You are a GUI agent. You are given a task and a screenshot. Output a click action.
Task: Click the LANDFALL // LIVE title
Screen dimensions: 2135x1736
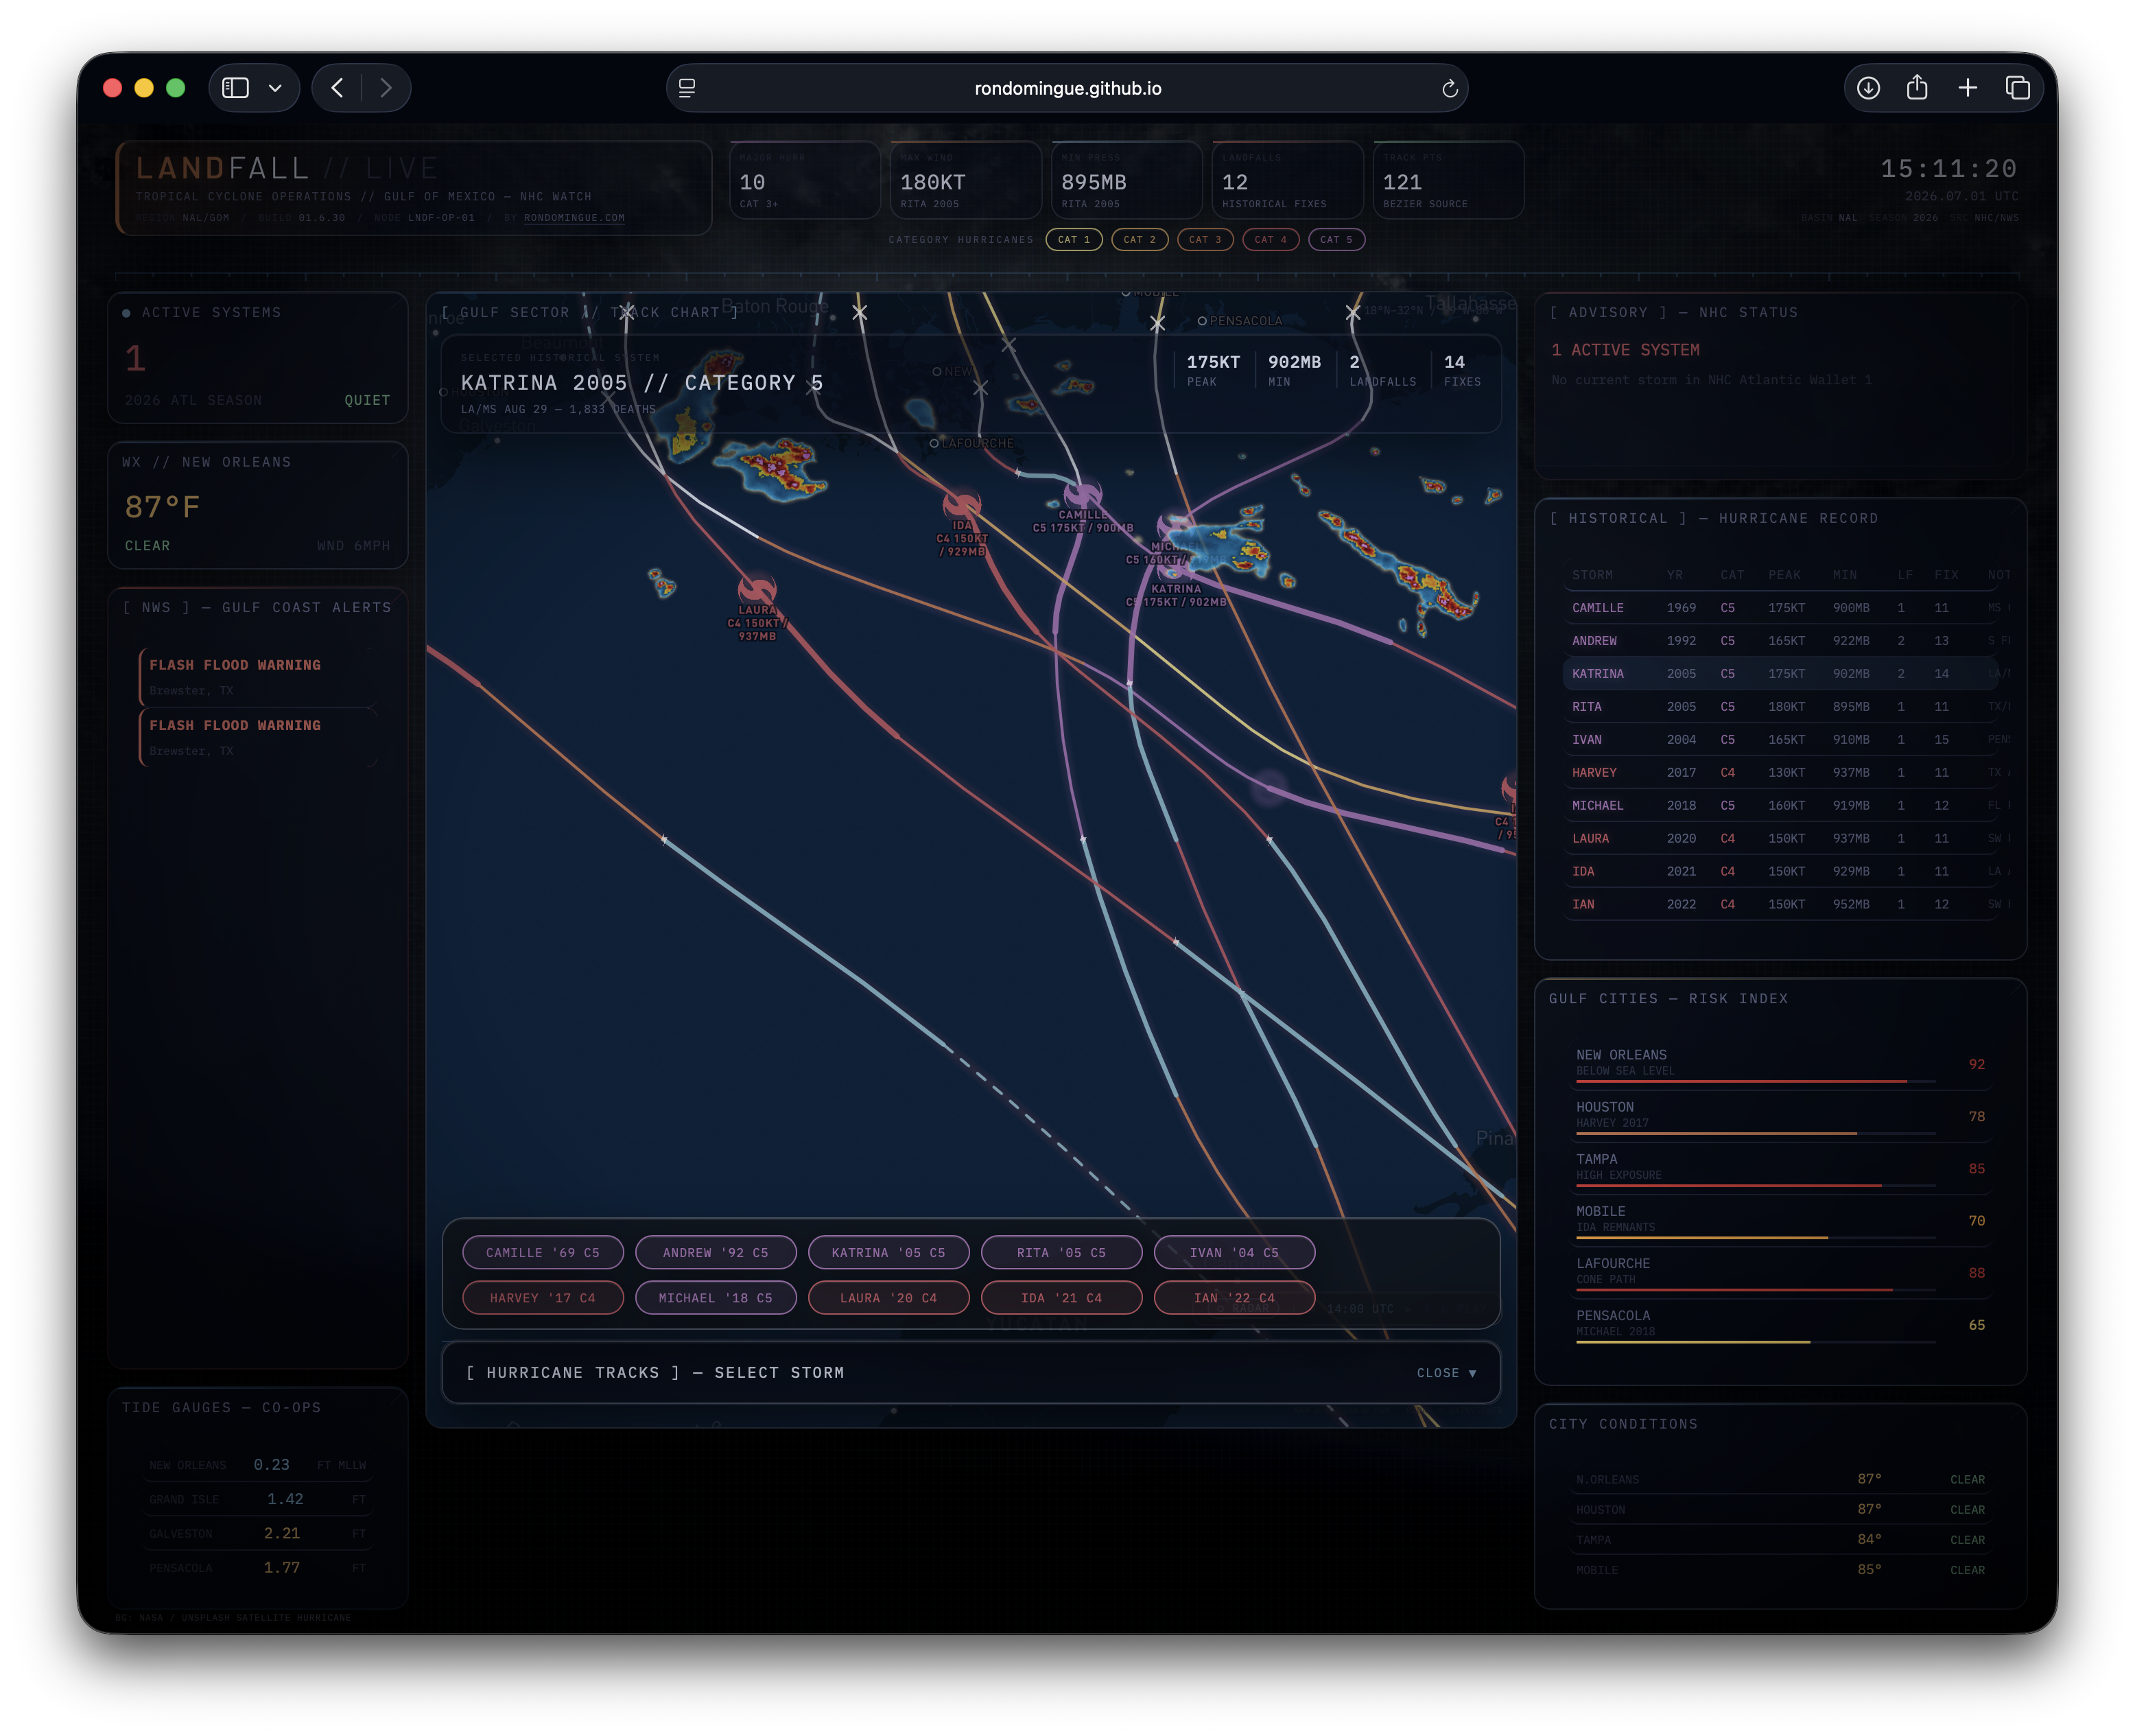(x=287, y=168)
